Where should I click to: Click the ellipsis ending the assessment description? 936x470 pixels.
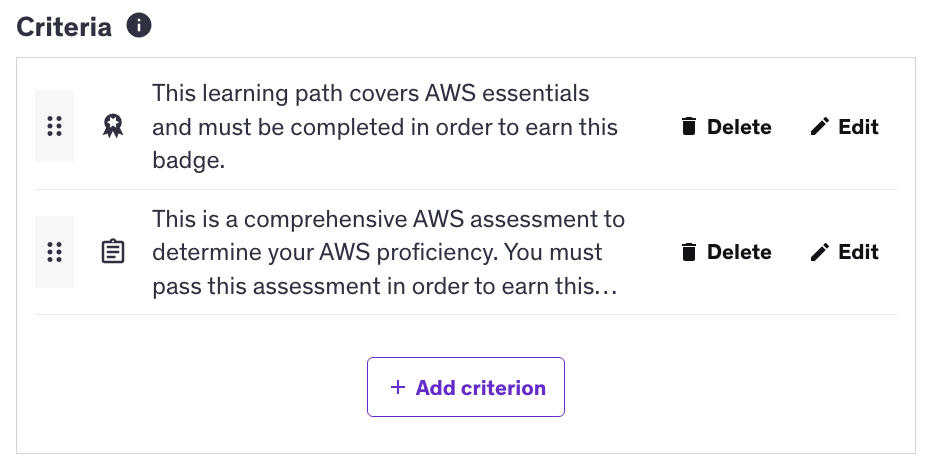(x=608, y=288)
